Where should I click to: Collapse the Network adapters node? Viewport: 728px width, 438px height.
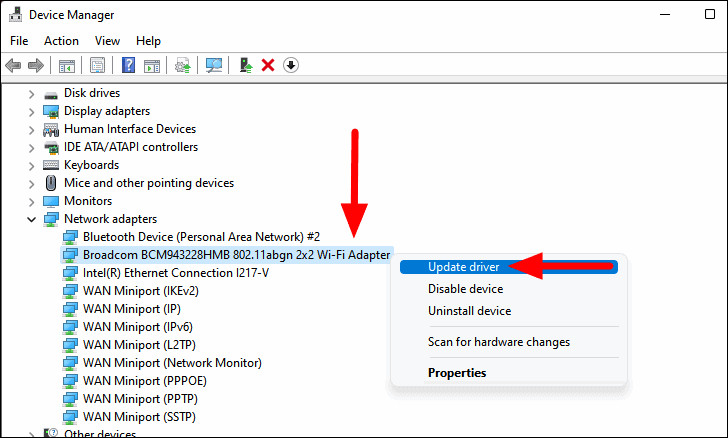pos(31,219)
